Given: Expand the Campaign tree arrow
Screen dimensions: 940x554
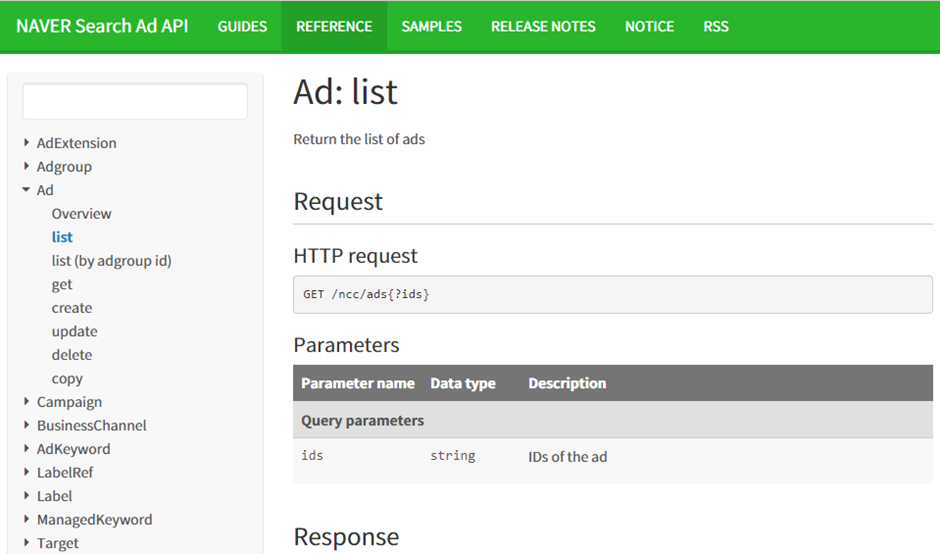Looking at the screenshot, I should (27, 402).
